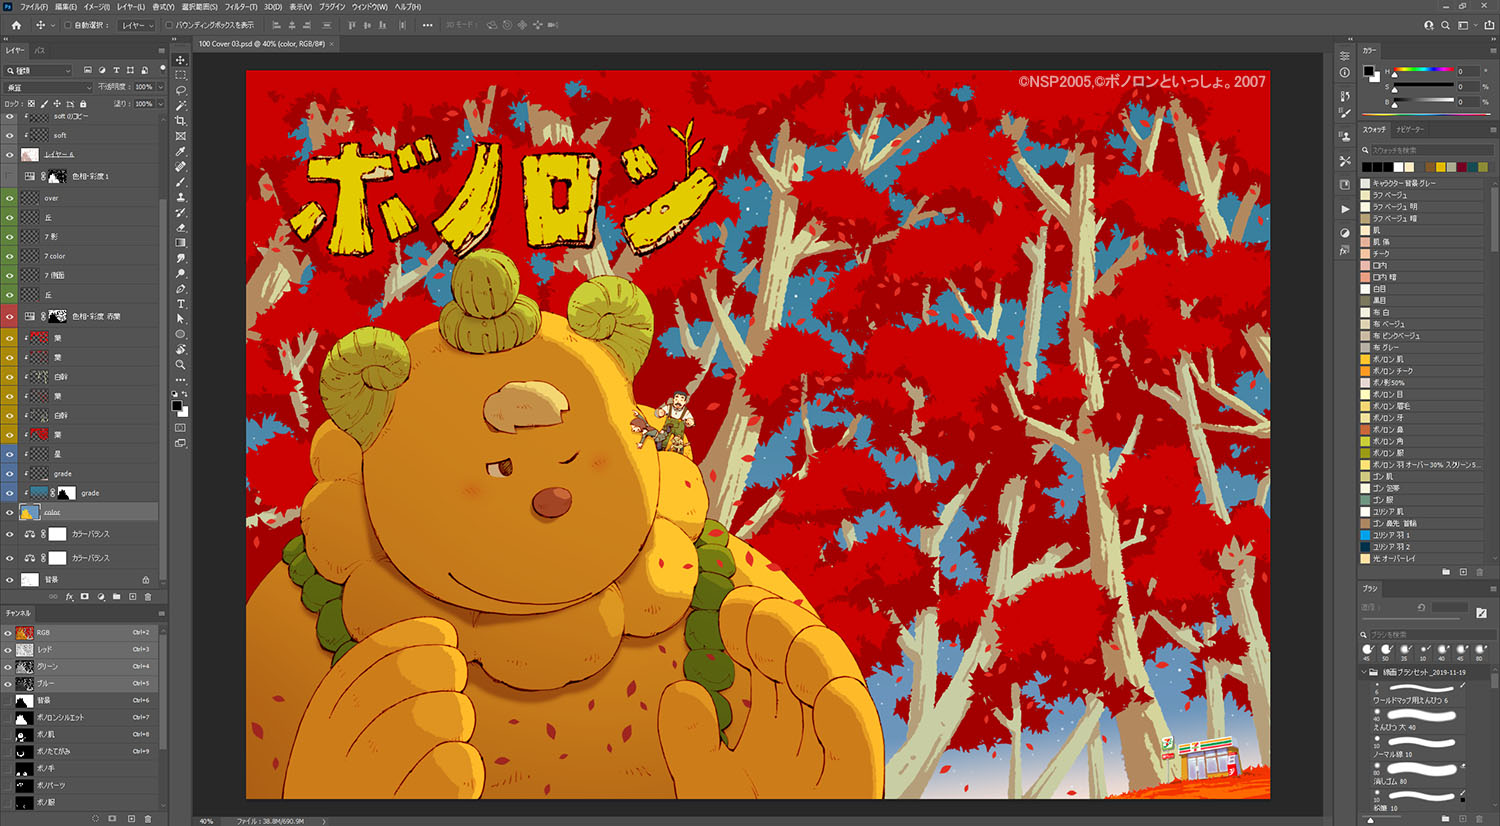Switch to the ナビゲーター tab

tap(1410, 130)
